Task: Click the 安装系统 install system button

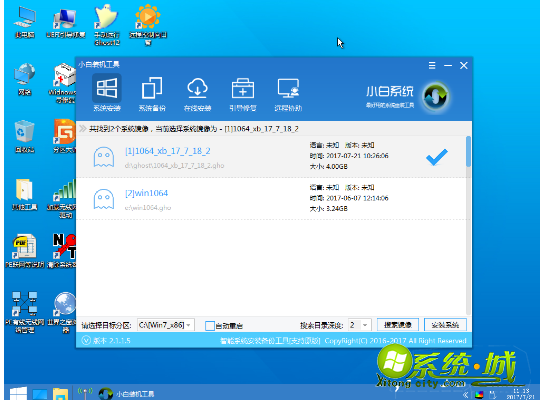Action: pos(445,325)
